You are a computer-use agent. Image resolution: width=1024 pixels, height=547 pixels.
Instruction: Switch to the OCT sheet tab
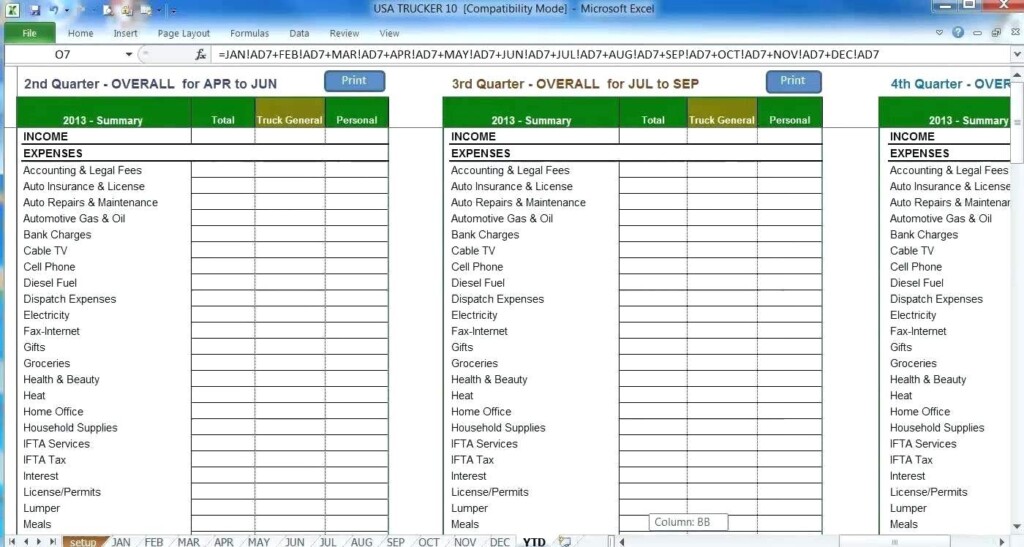429,542
